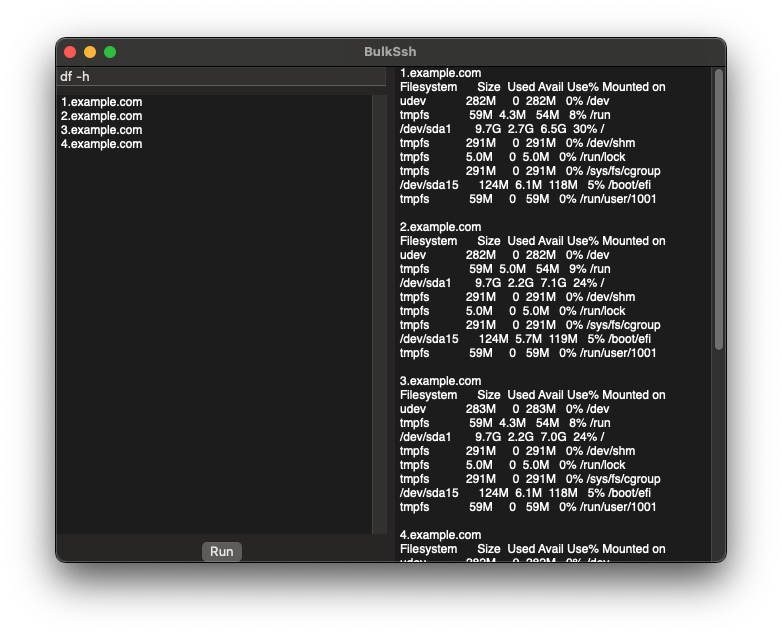Click the BulkSsh window title bar text
The width and height of the screenshot is (782, 636).
pos(390,52)
